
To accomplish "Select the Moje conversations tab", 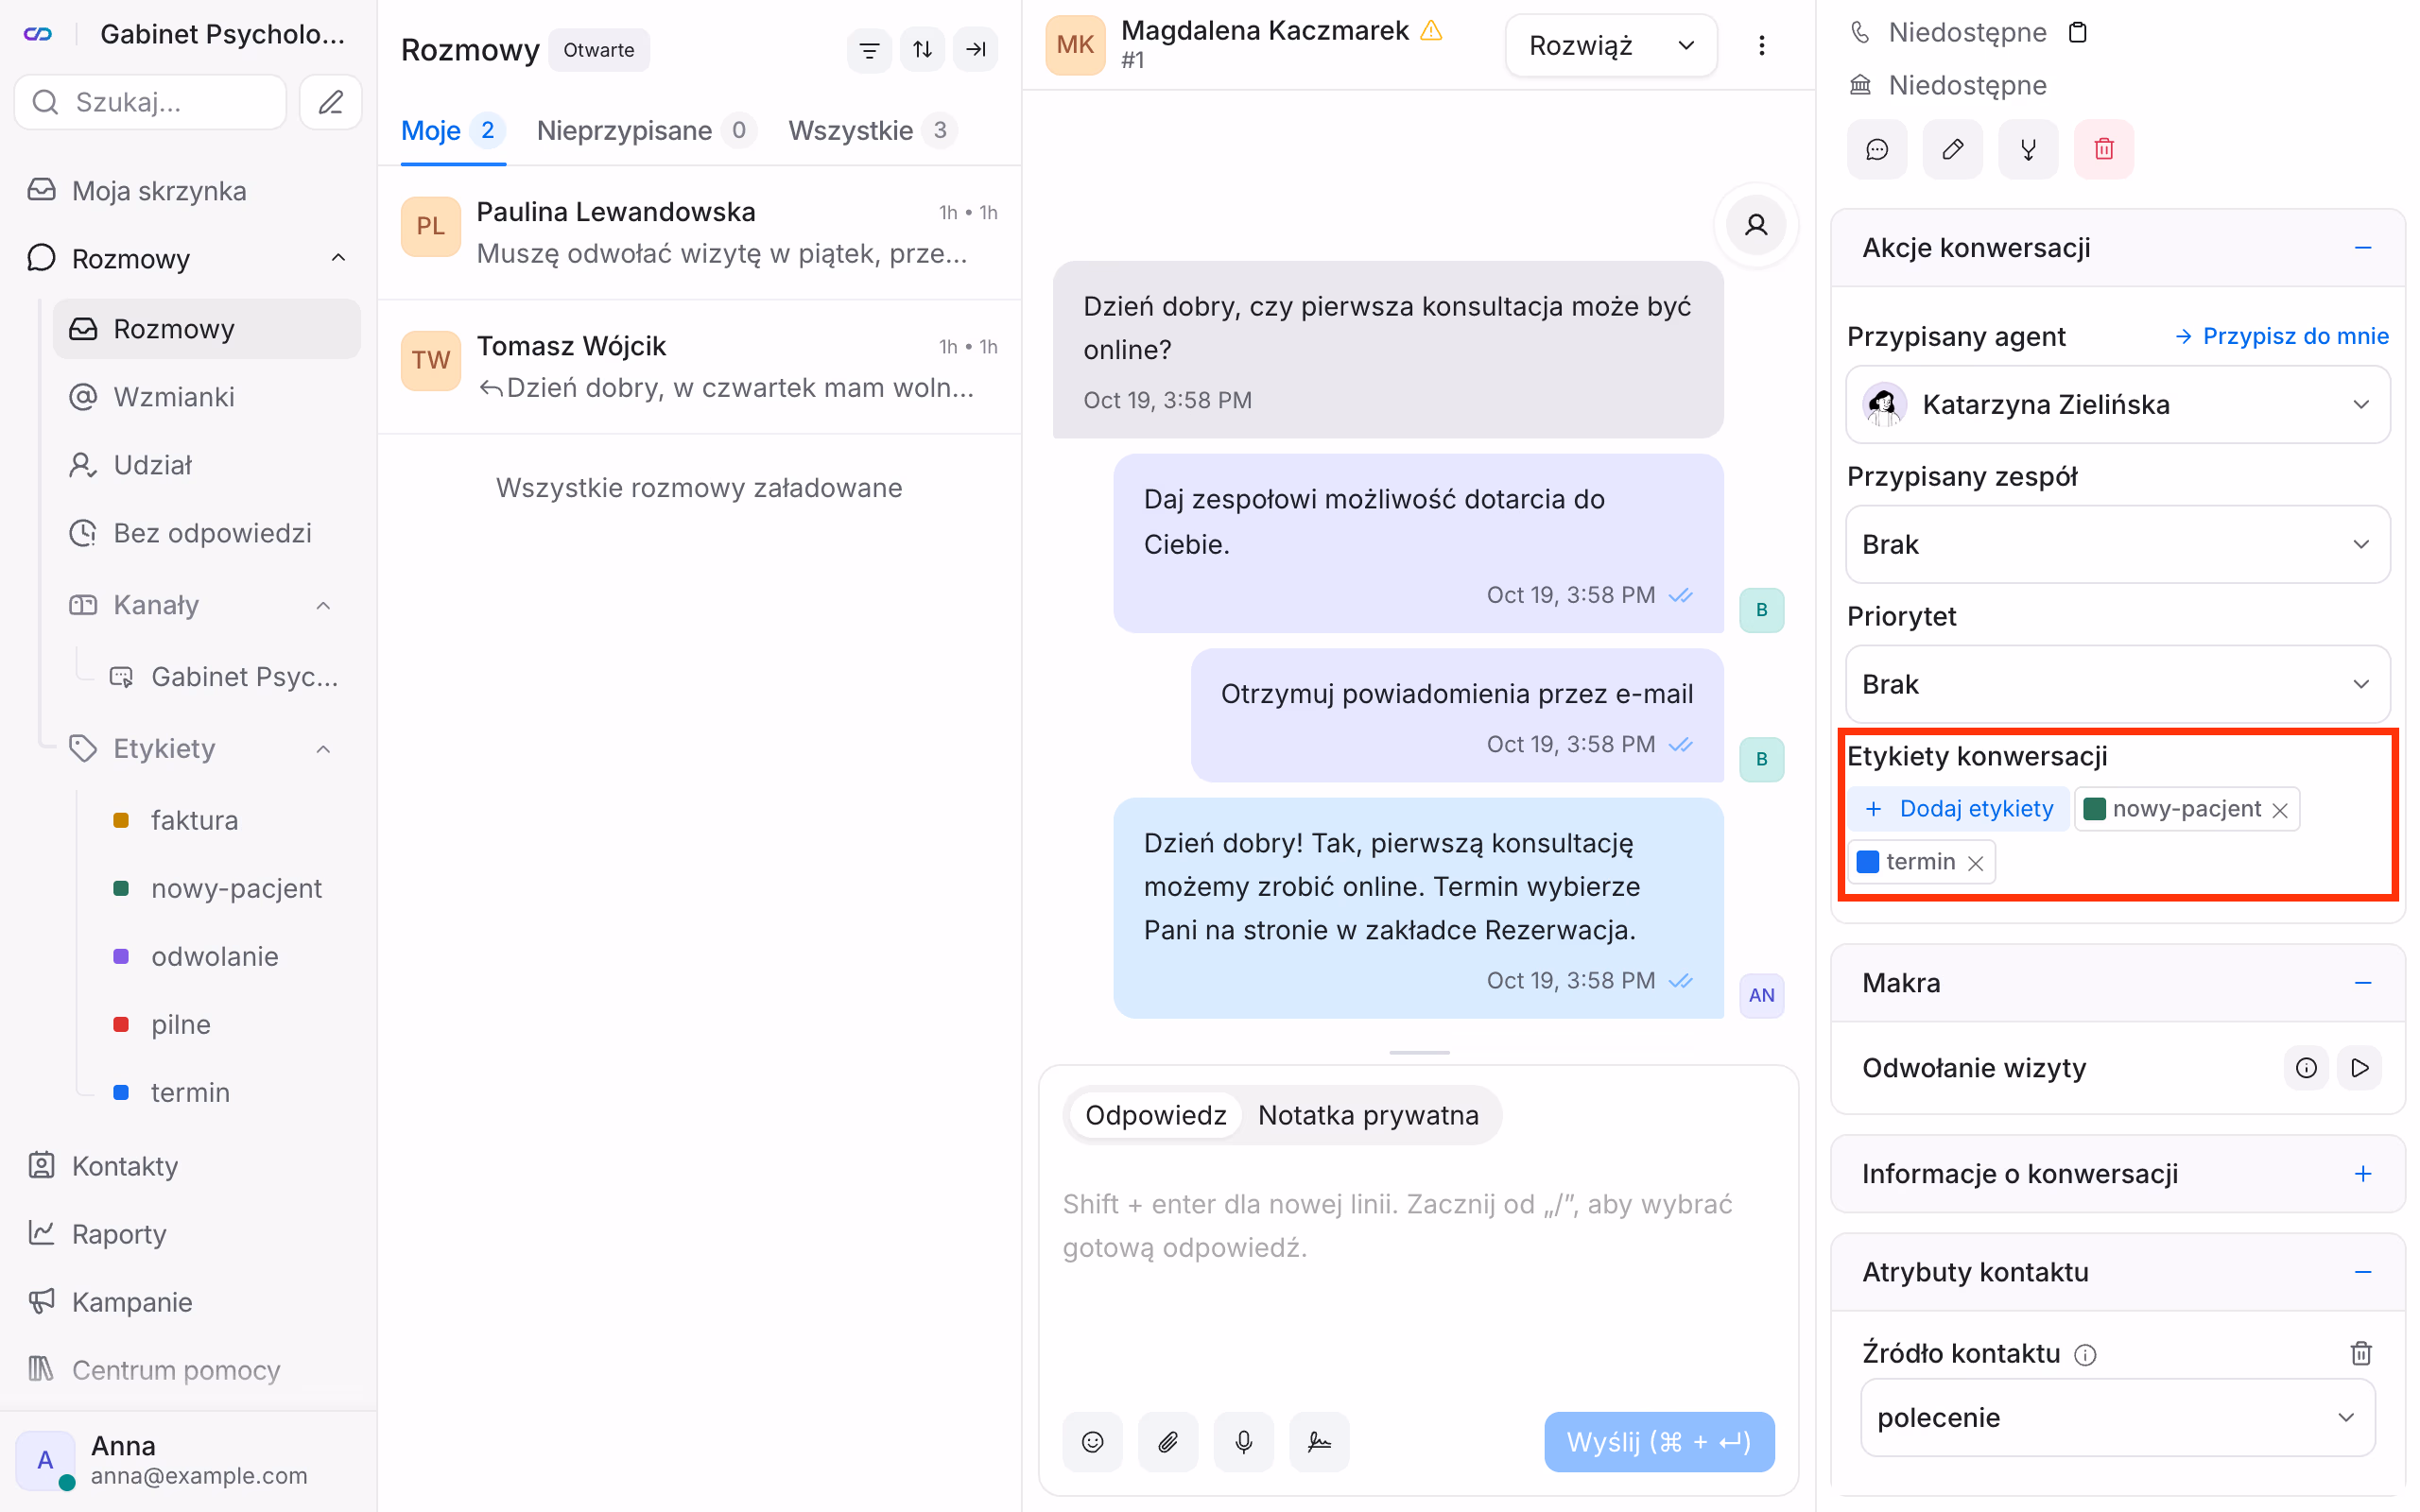I will [452, 130].
